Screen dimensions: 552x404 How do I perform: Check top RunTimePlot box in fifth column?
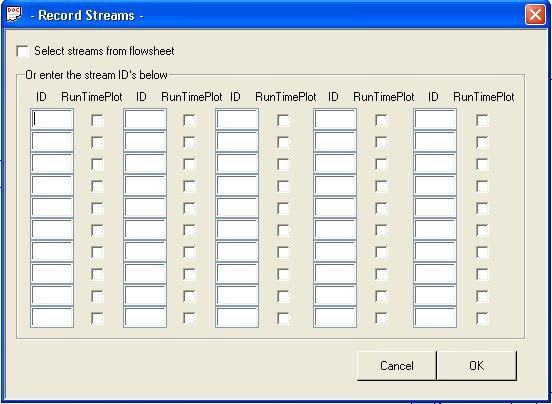click(482, 120)
